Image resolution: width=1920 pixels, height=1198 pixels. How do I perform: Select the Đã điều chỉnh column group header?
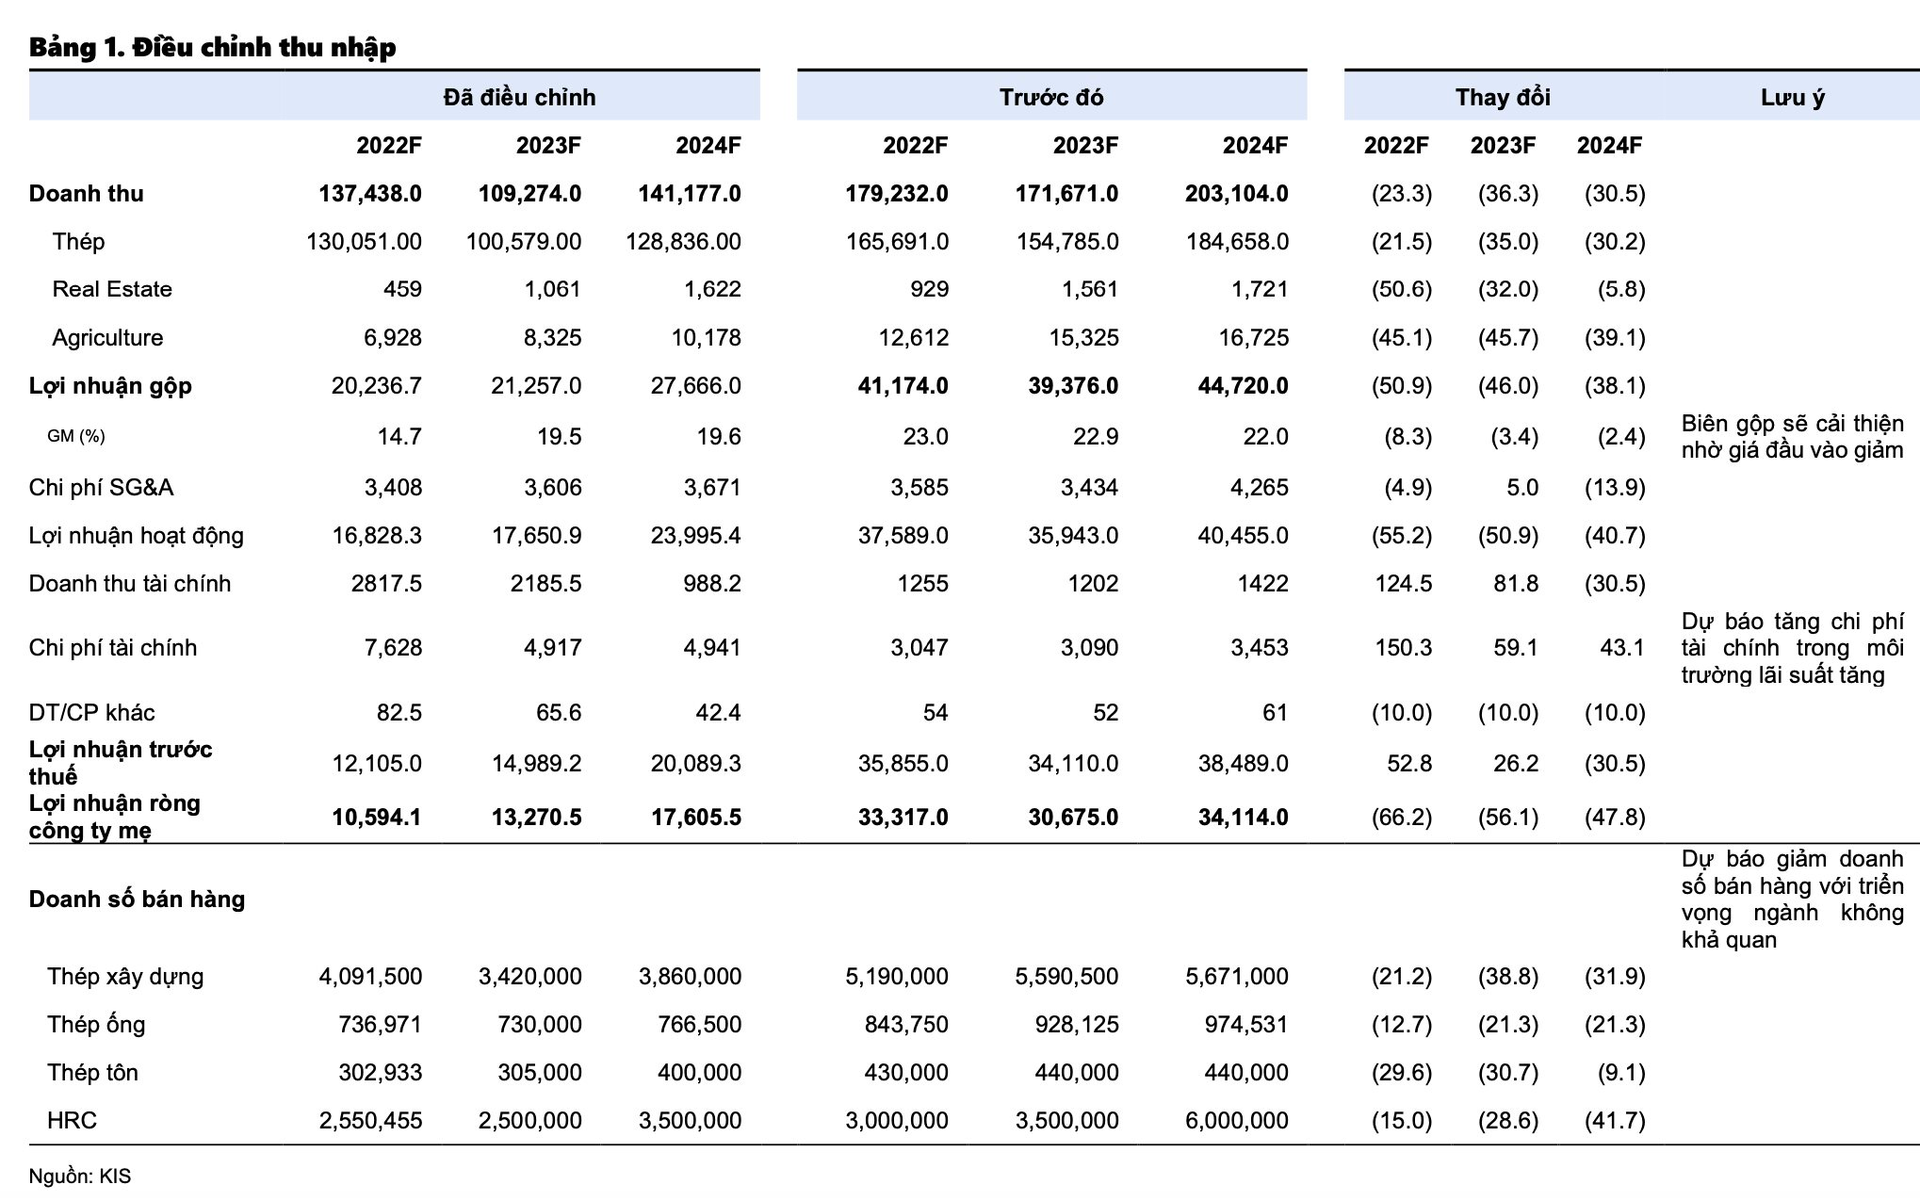click(519, 97)
